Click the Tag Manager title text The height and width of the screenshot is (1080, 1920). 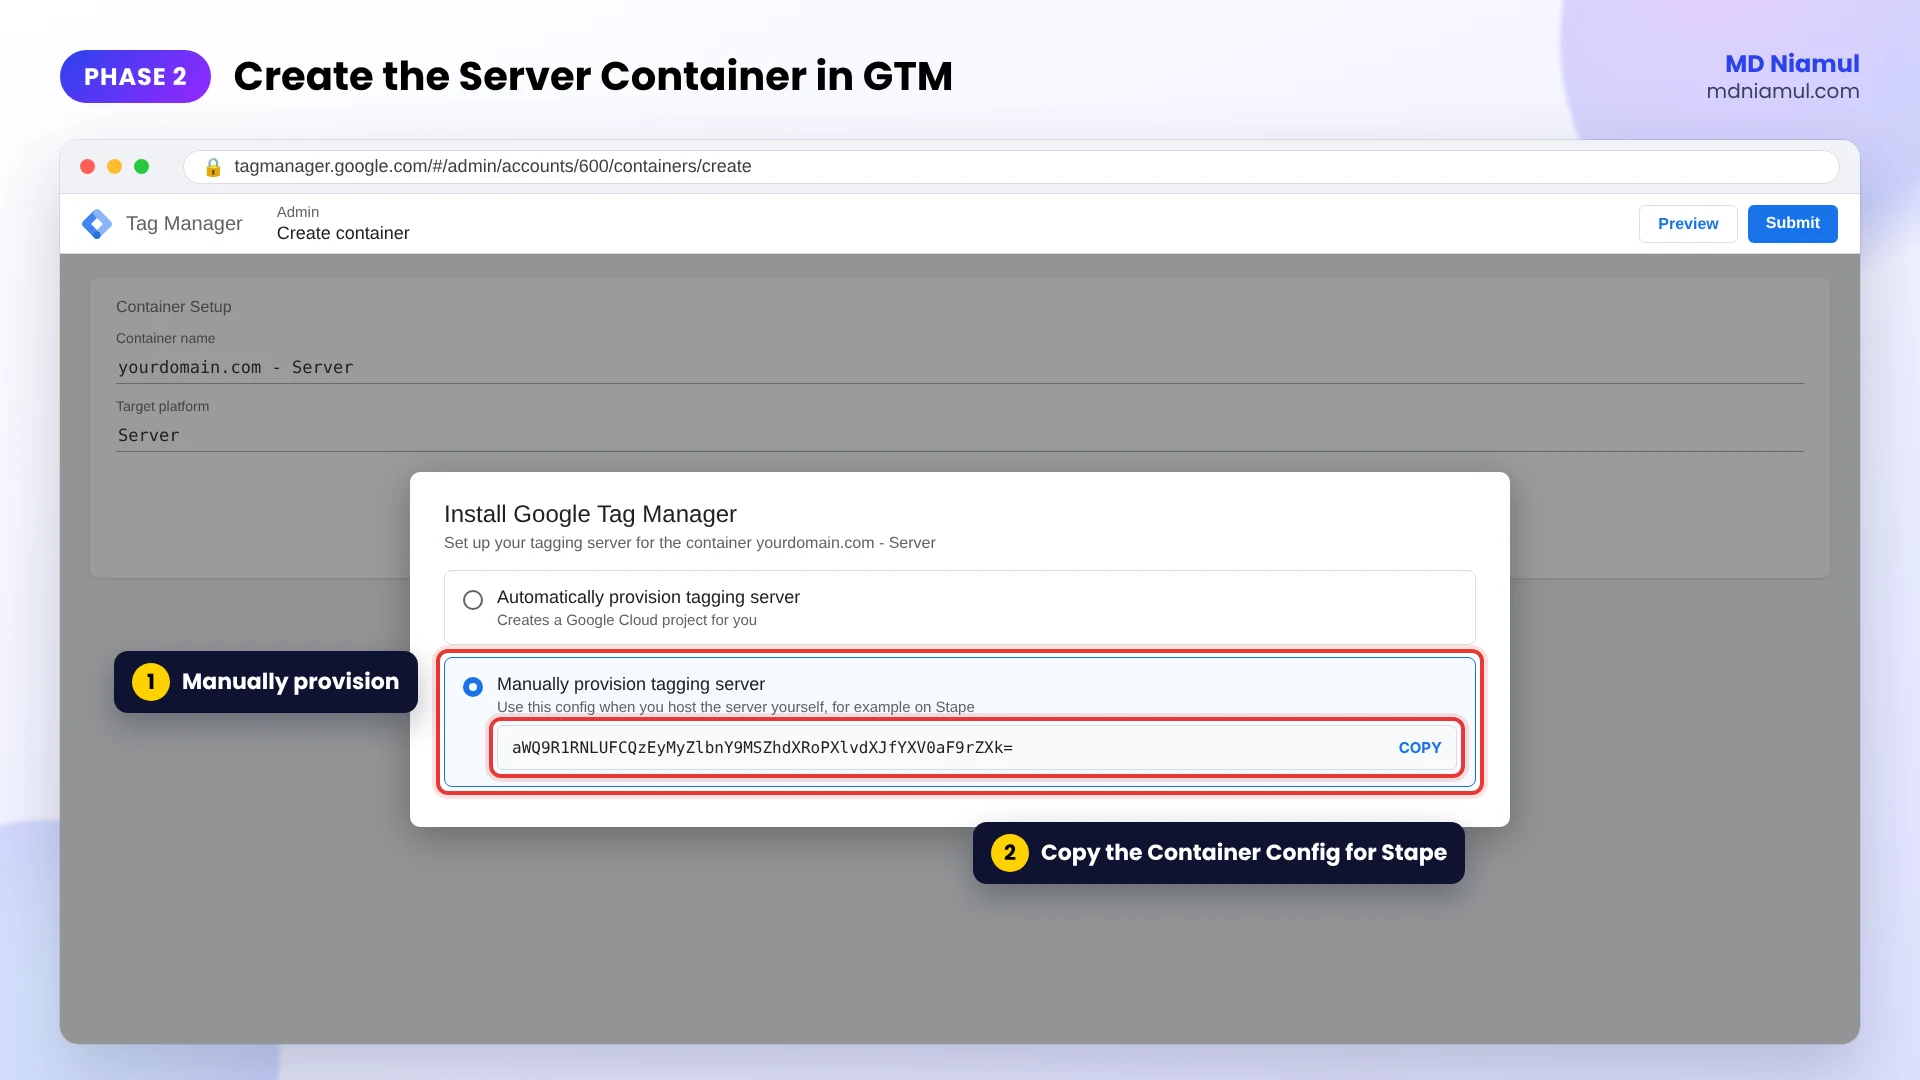click(x=184, y=224)
